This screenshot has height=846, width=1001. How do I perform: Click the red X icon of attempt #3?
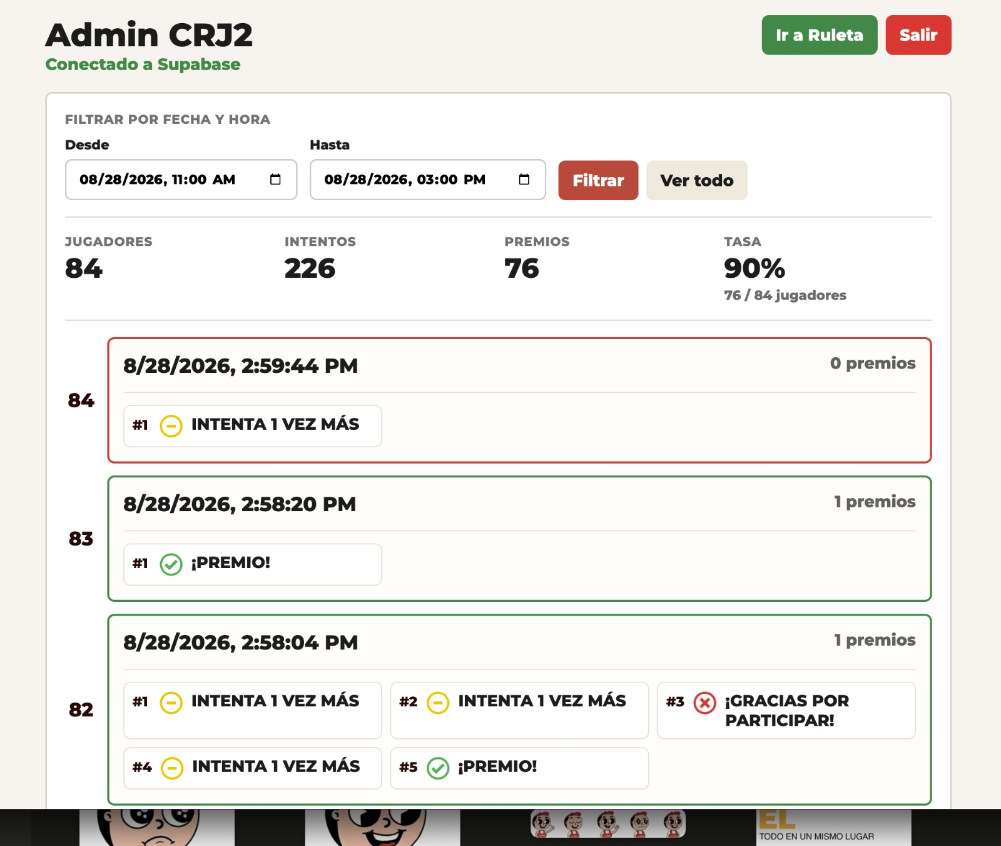[705, 702]
